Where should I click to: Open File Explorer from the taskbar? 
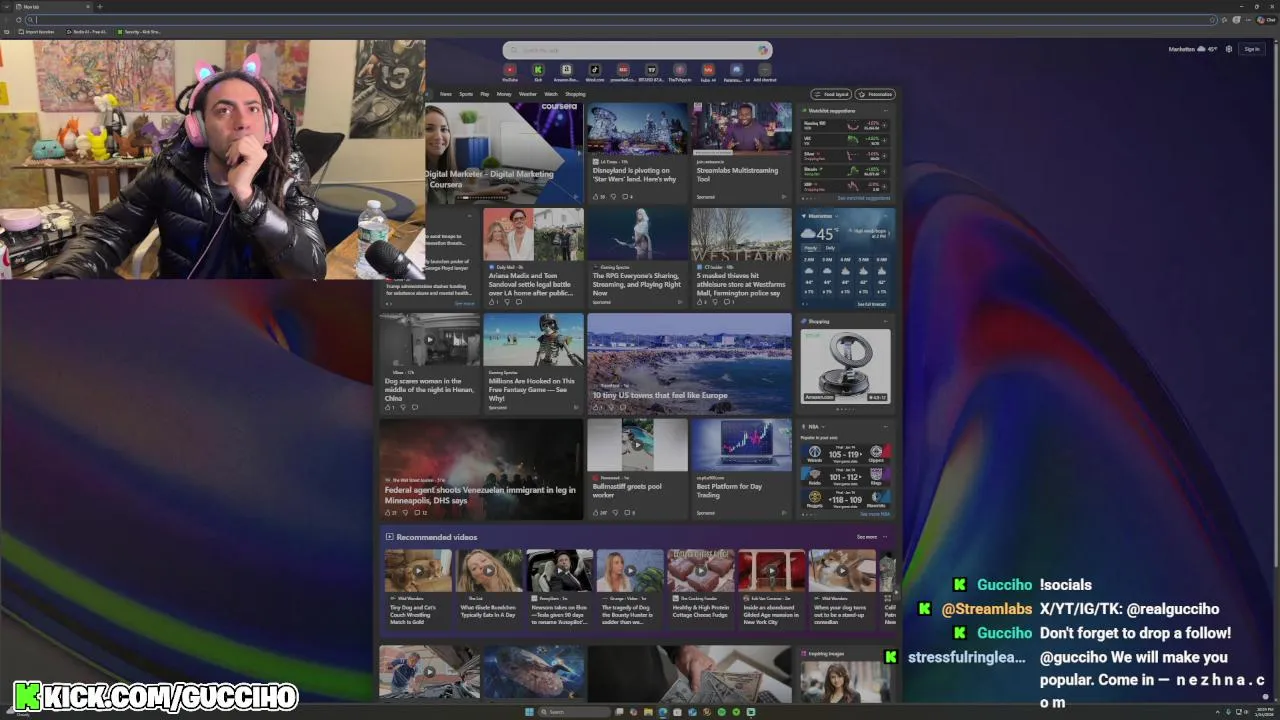click(648, 712)
